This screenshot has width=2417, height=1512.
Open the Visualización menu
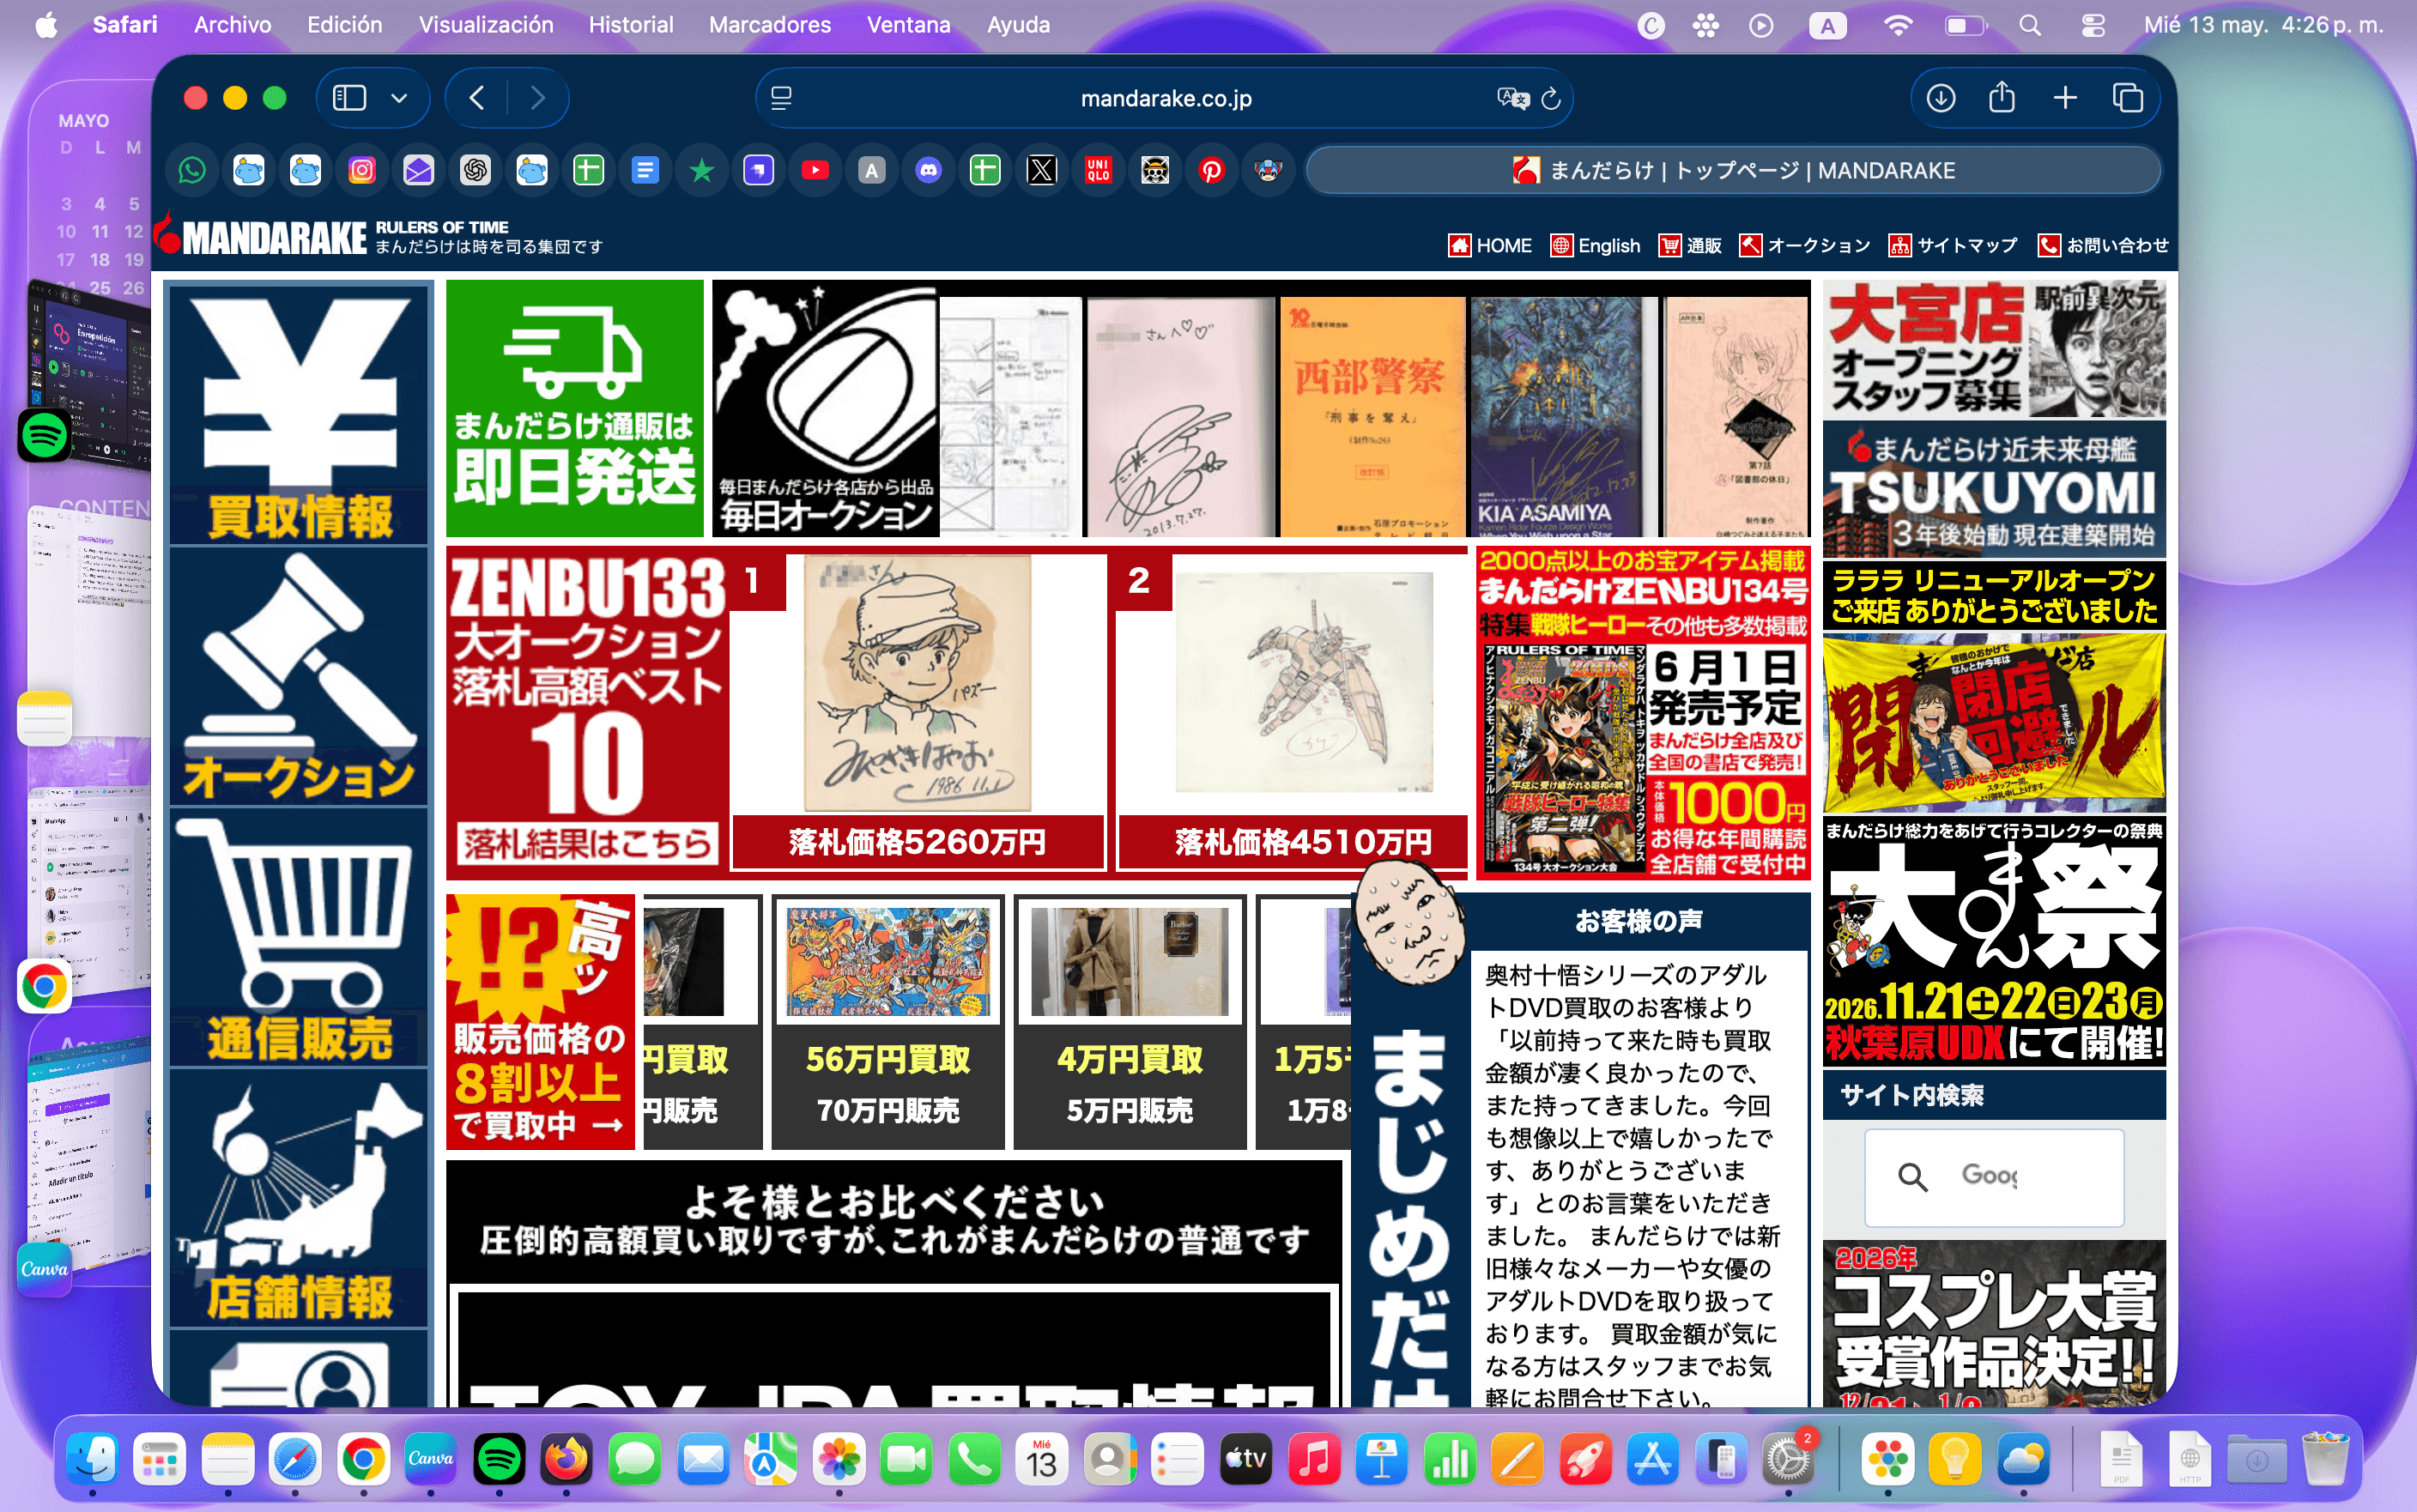pos(486,25)
